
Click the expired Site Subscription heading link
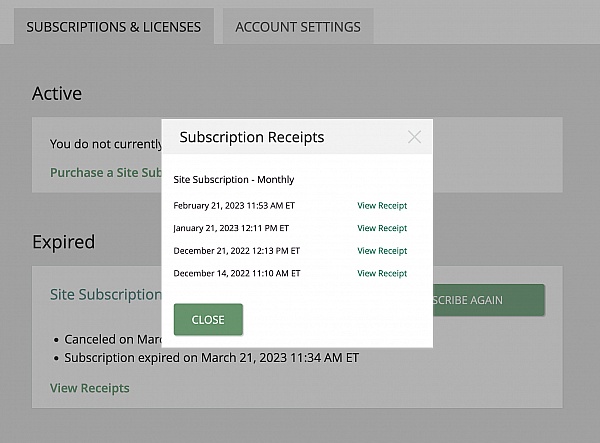(105, 295)
